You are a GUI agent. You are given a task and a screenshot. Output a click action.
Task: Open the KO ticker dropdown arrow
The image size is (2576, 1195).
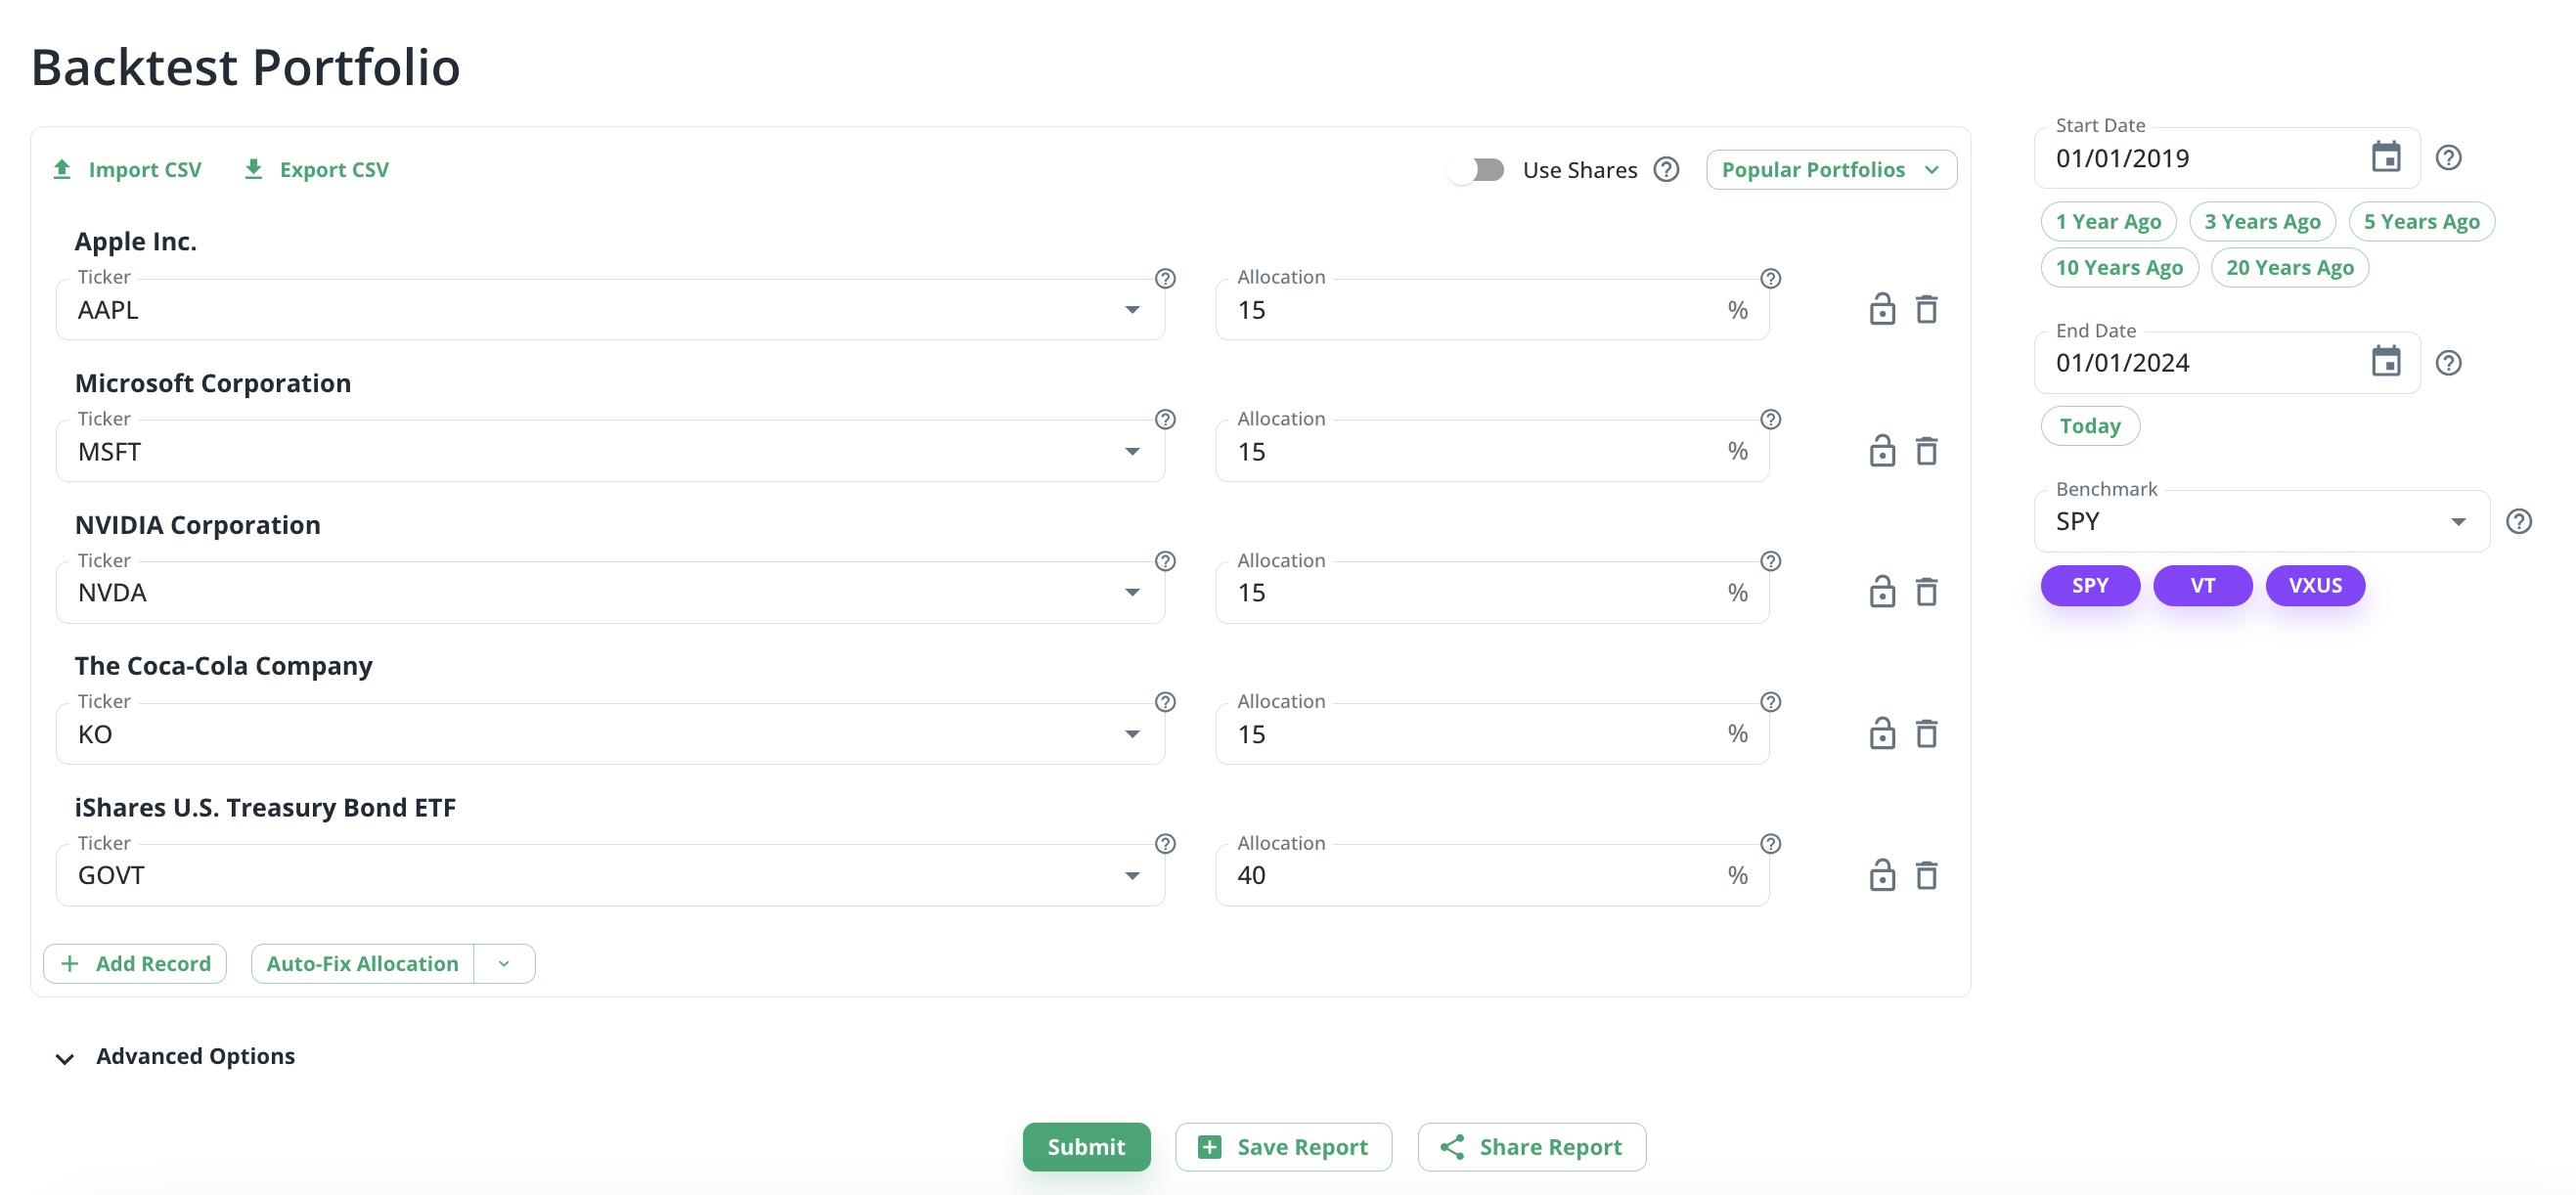click(1132, 735)
